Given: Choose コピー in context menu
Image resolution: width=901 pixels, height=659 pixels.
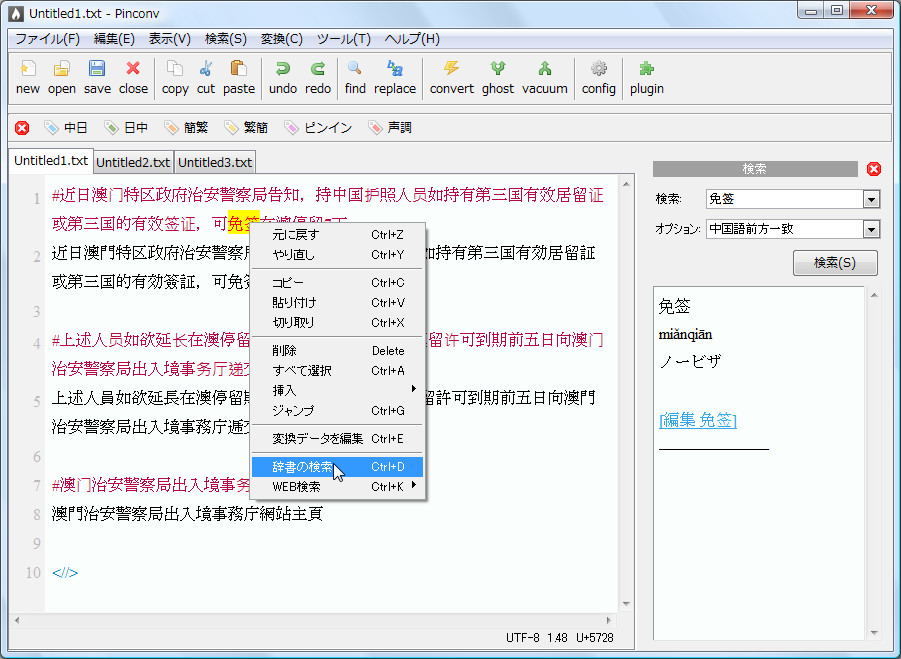Looking at the screenshot, I should 338,283.
